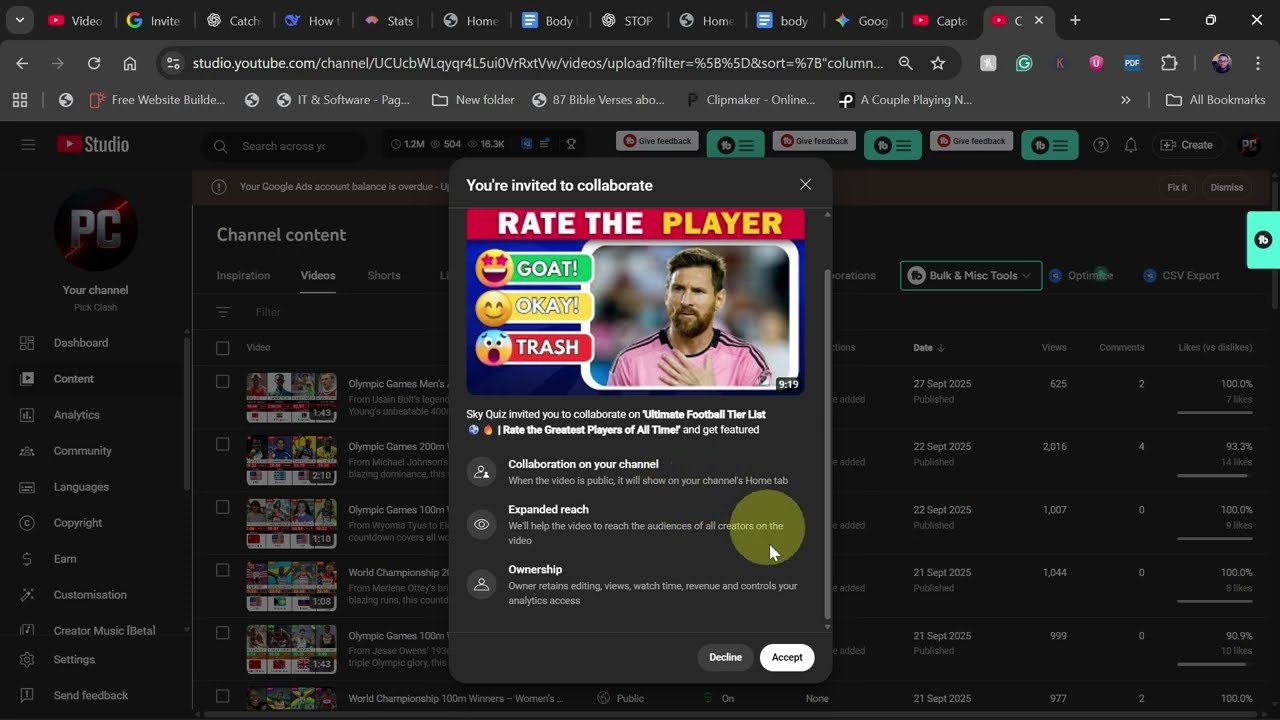Open a new browser tab
Viewport: 1280px width, 720px height.
(x=1075, y=20)
